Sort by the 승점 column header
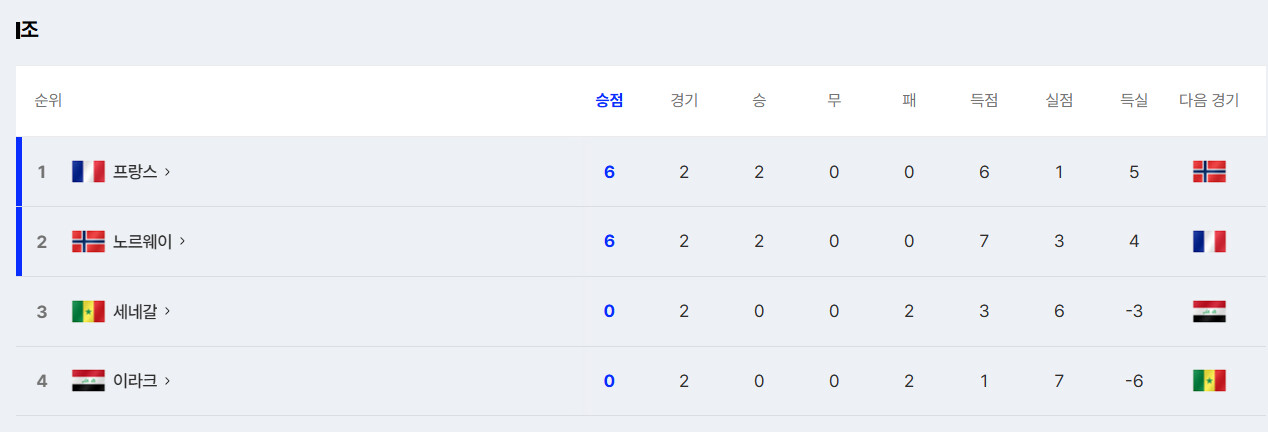Screen dimensions: 1268x432 tap(609, 100)
